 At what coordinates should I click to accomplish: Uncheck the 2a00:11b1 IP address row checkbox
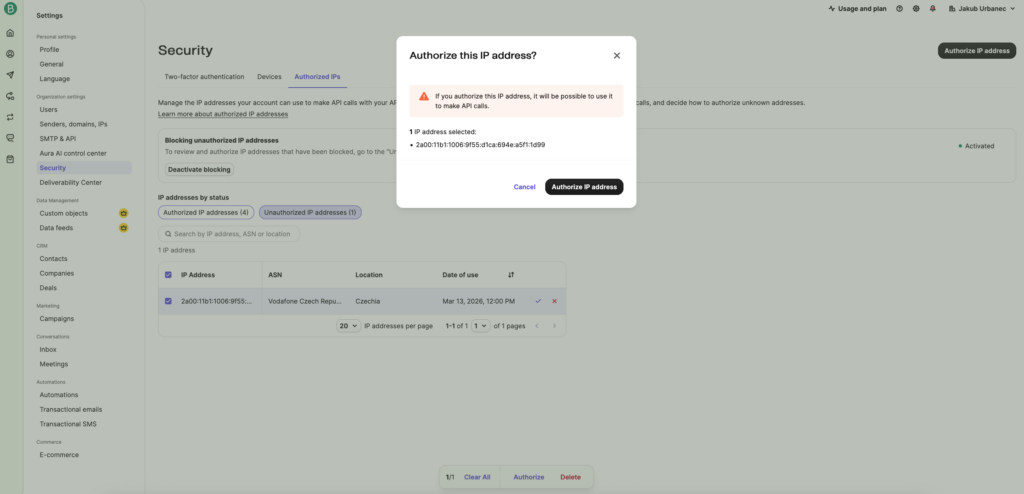[168, 301]
